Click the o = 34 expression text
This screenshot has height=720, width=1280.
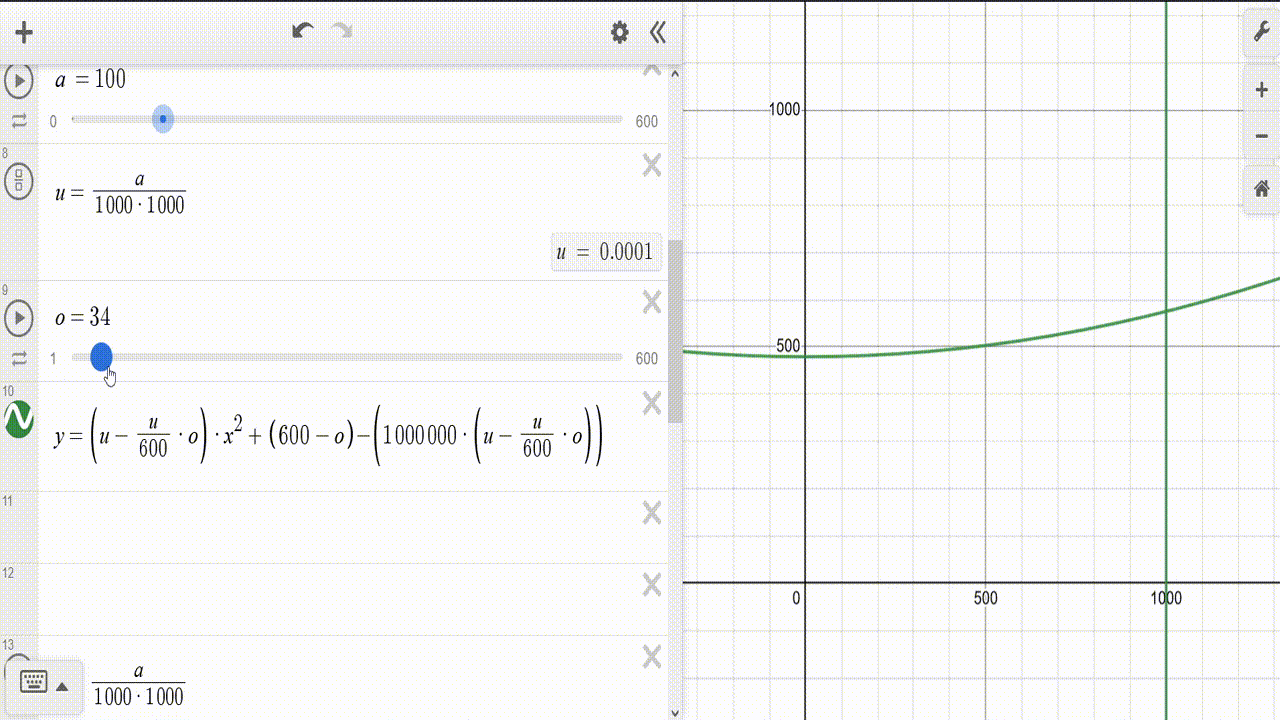click(x=83, y=318)
